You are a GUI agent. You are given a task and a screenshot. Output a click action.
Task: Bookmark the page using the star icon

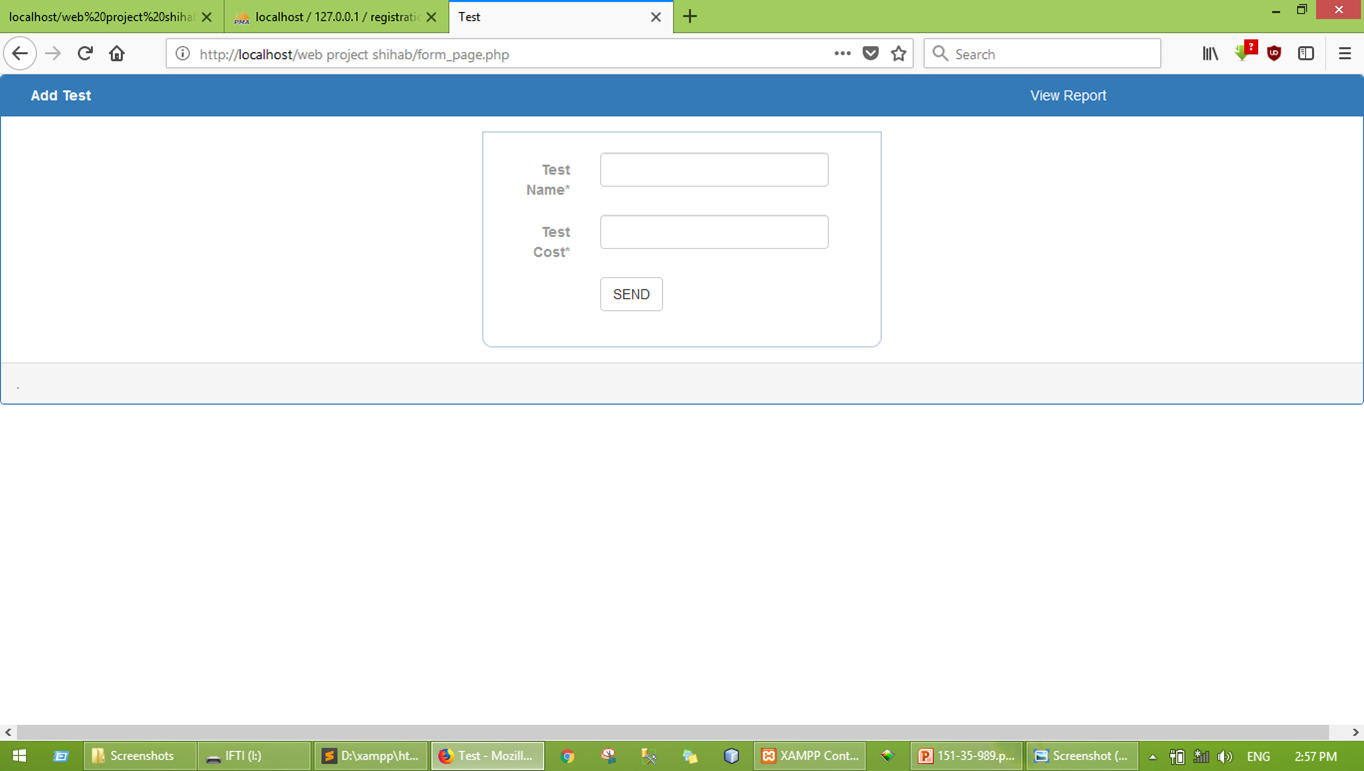pyautogui.click(x=897, y=53)
